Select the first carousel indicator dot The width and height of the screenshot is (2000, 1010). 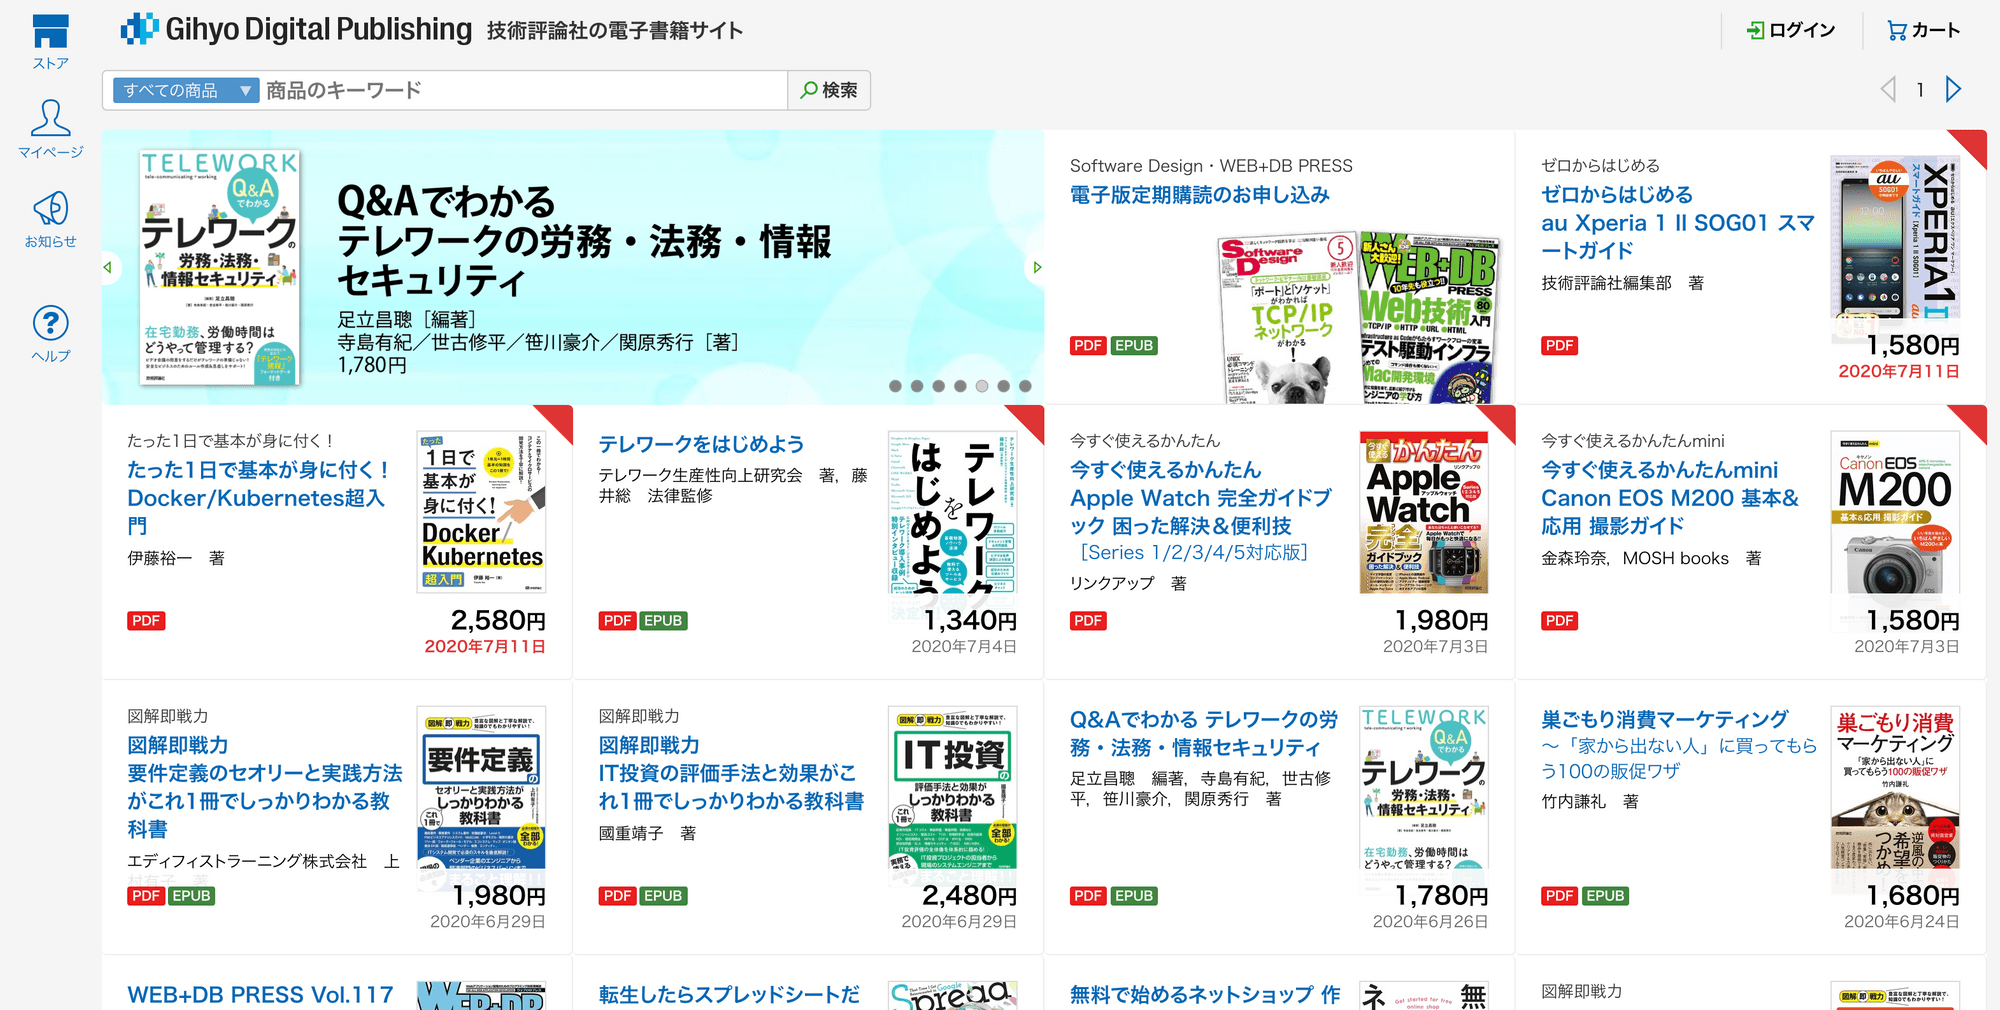[895, 386]
